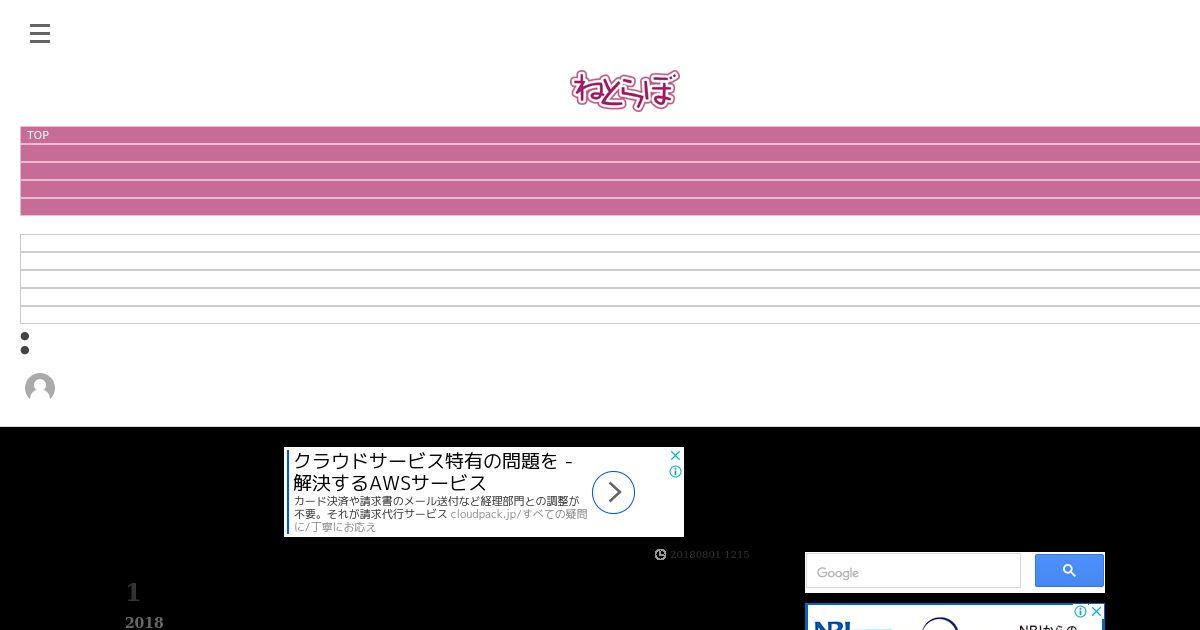
Task: Click the blue search magnifier button
Action: pos(1069,571)
